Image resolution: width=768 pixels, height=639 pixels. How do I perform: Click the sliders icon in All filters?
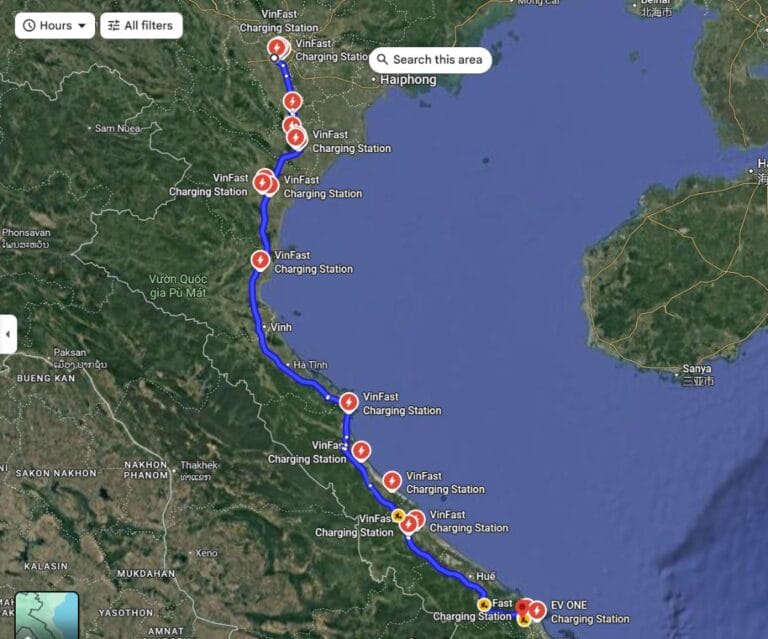click(x=114, y=25)
